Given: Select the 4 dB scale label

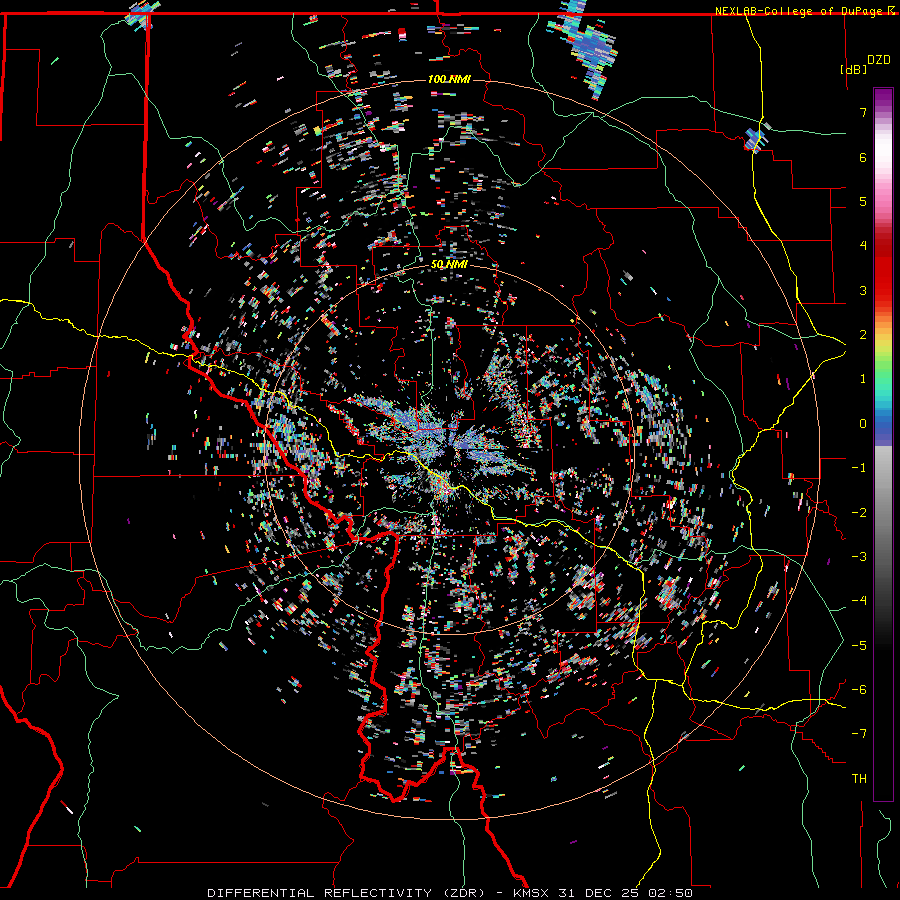Looking at the screenshot, I should [863, 246].
